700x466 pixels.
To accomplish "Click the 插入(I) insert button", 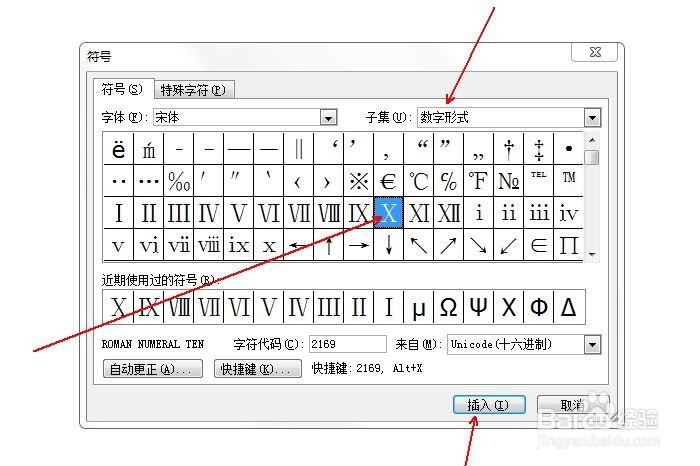I will pyautogui.click(x=489, y=405).
